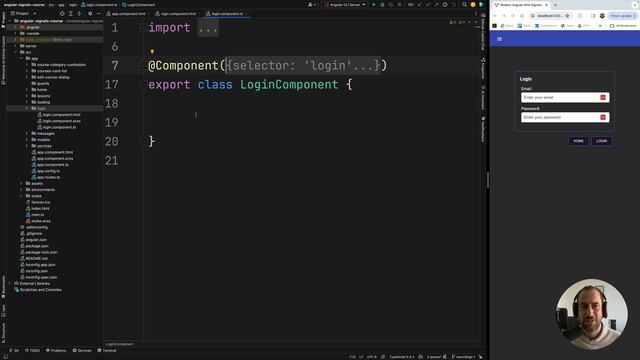
Task: Open login.component.html in project tree
Action: pyautogui.click(x=59, y=115)
